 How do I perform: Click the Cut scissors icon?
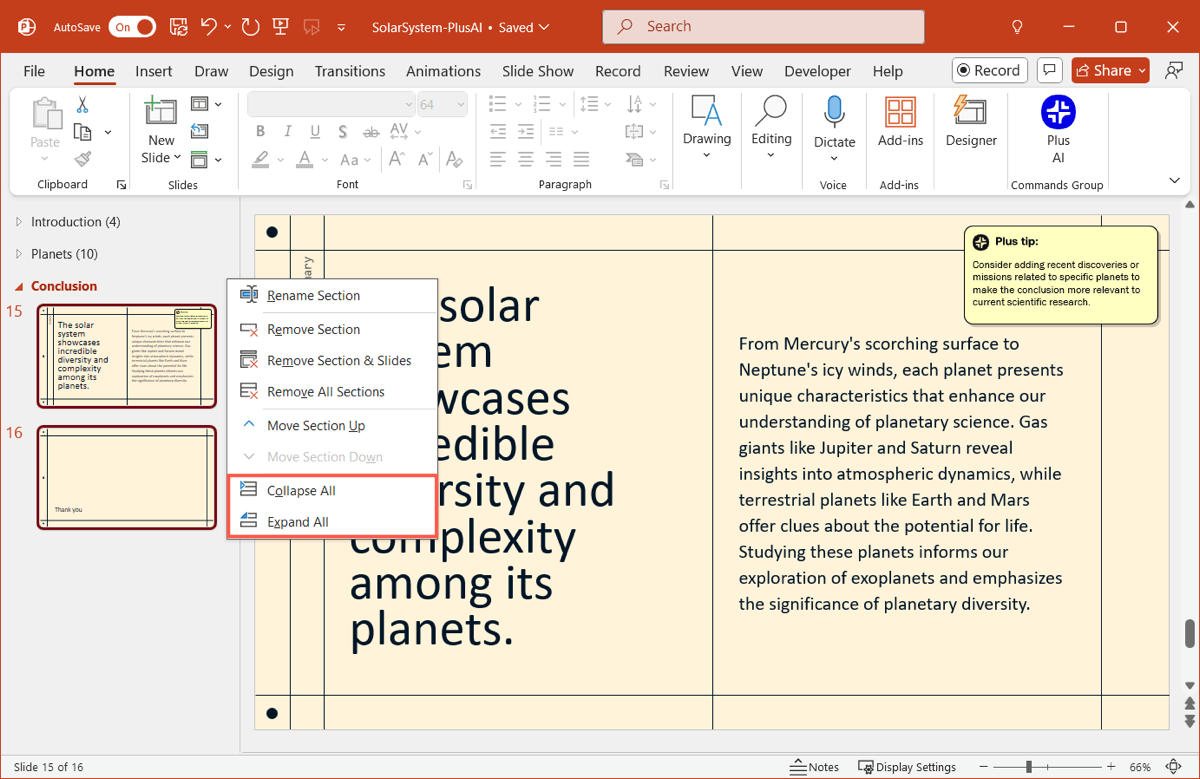tap(83, 105)
